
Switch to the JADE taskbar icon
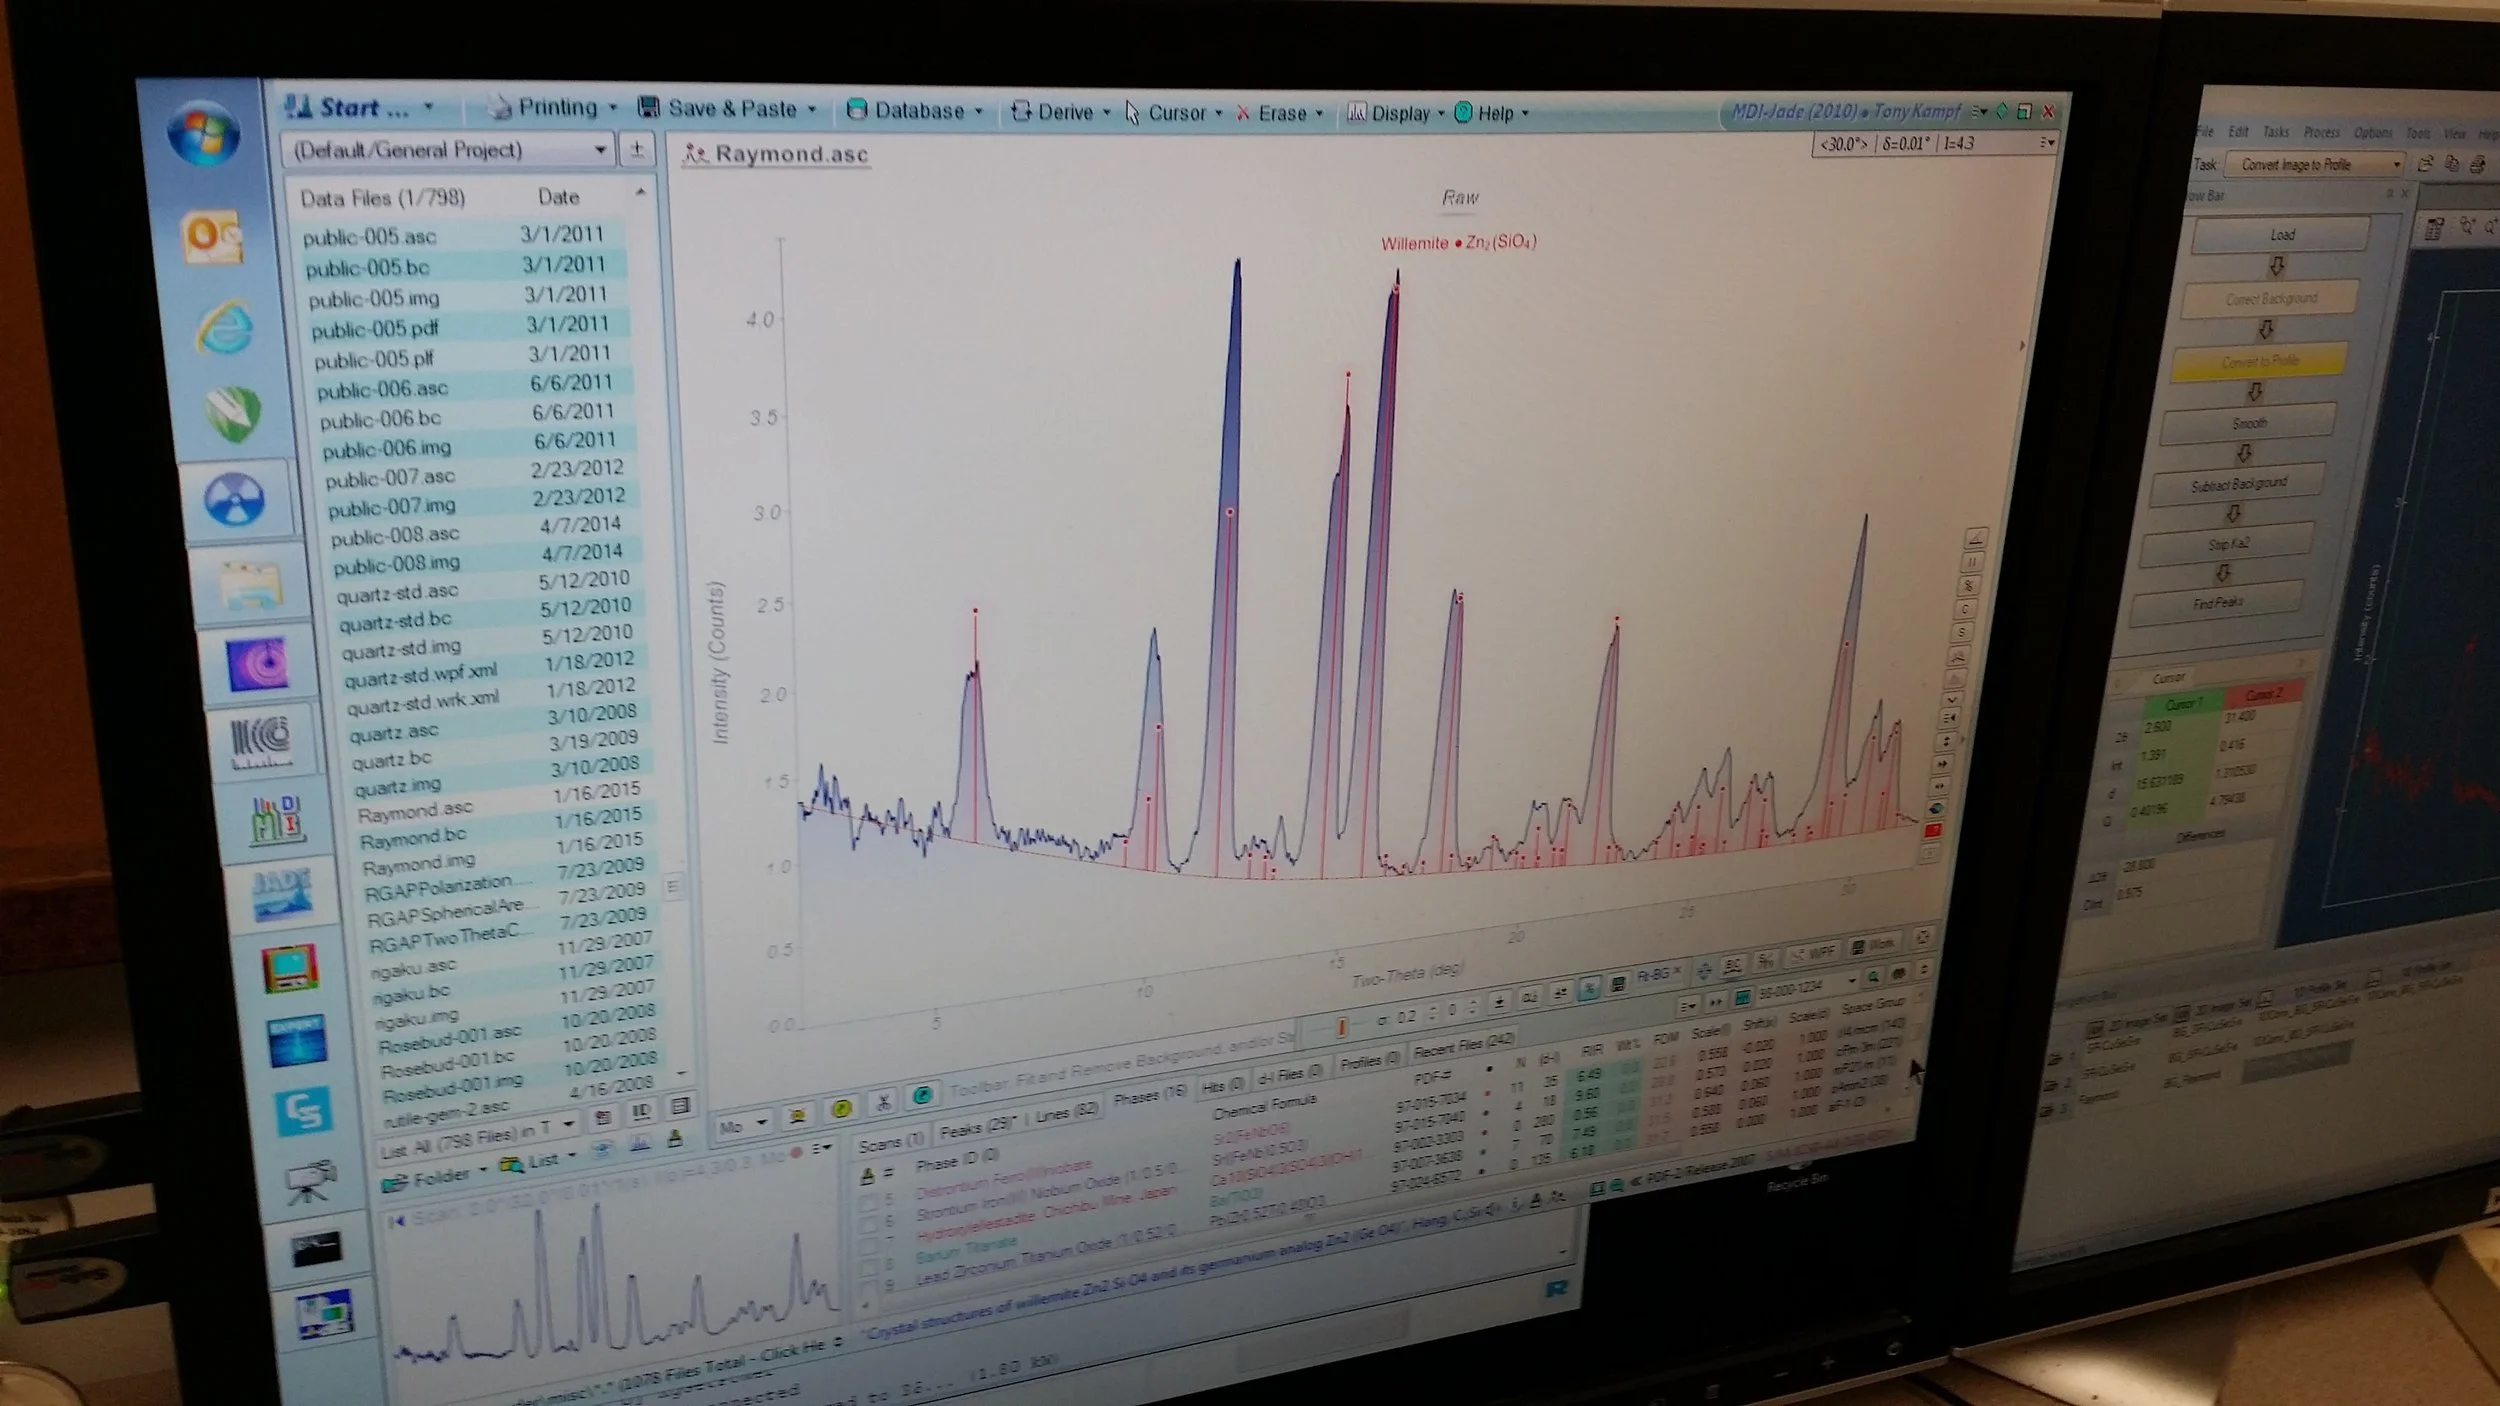[283, 893]
